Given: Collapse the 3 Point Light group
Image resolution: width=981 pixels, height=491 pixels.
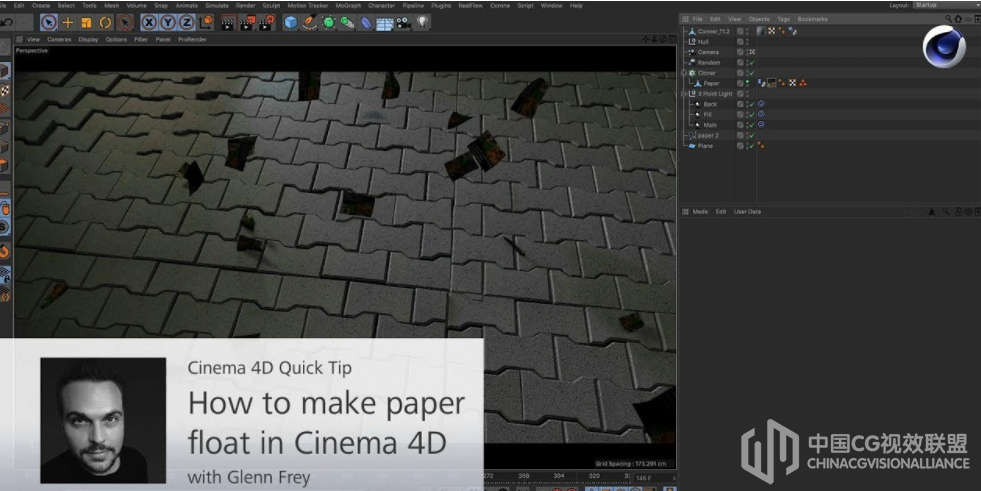Looking at the screenshot, I should click(684, 94).
